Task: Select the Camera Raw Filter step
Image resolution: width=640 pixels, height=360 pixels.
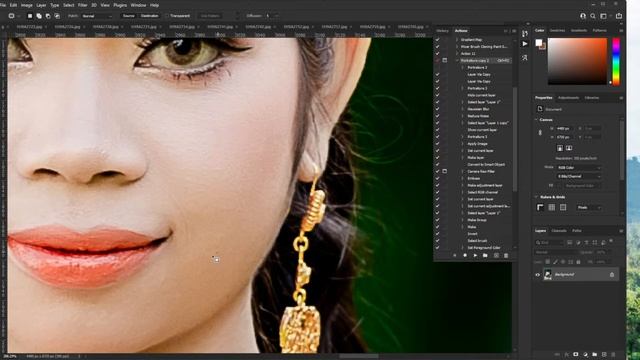Action: [481, 171]
